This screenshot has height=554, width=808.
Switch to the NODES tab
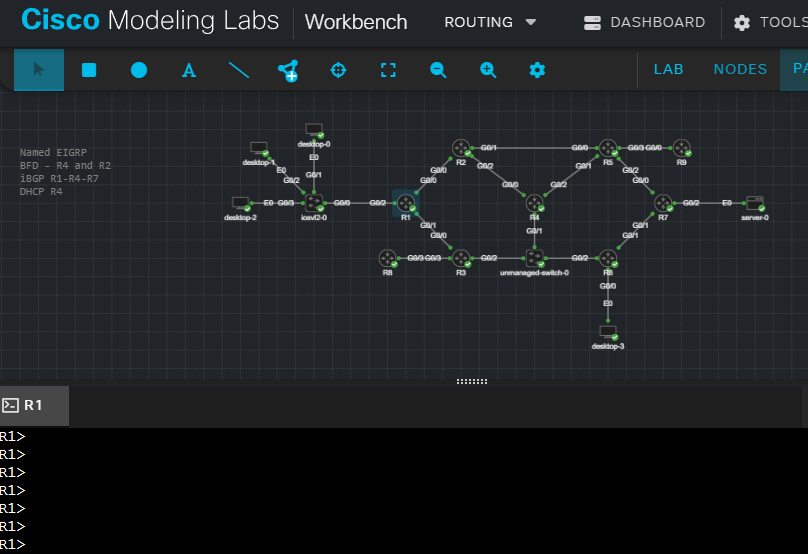(740, 69)
